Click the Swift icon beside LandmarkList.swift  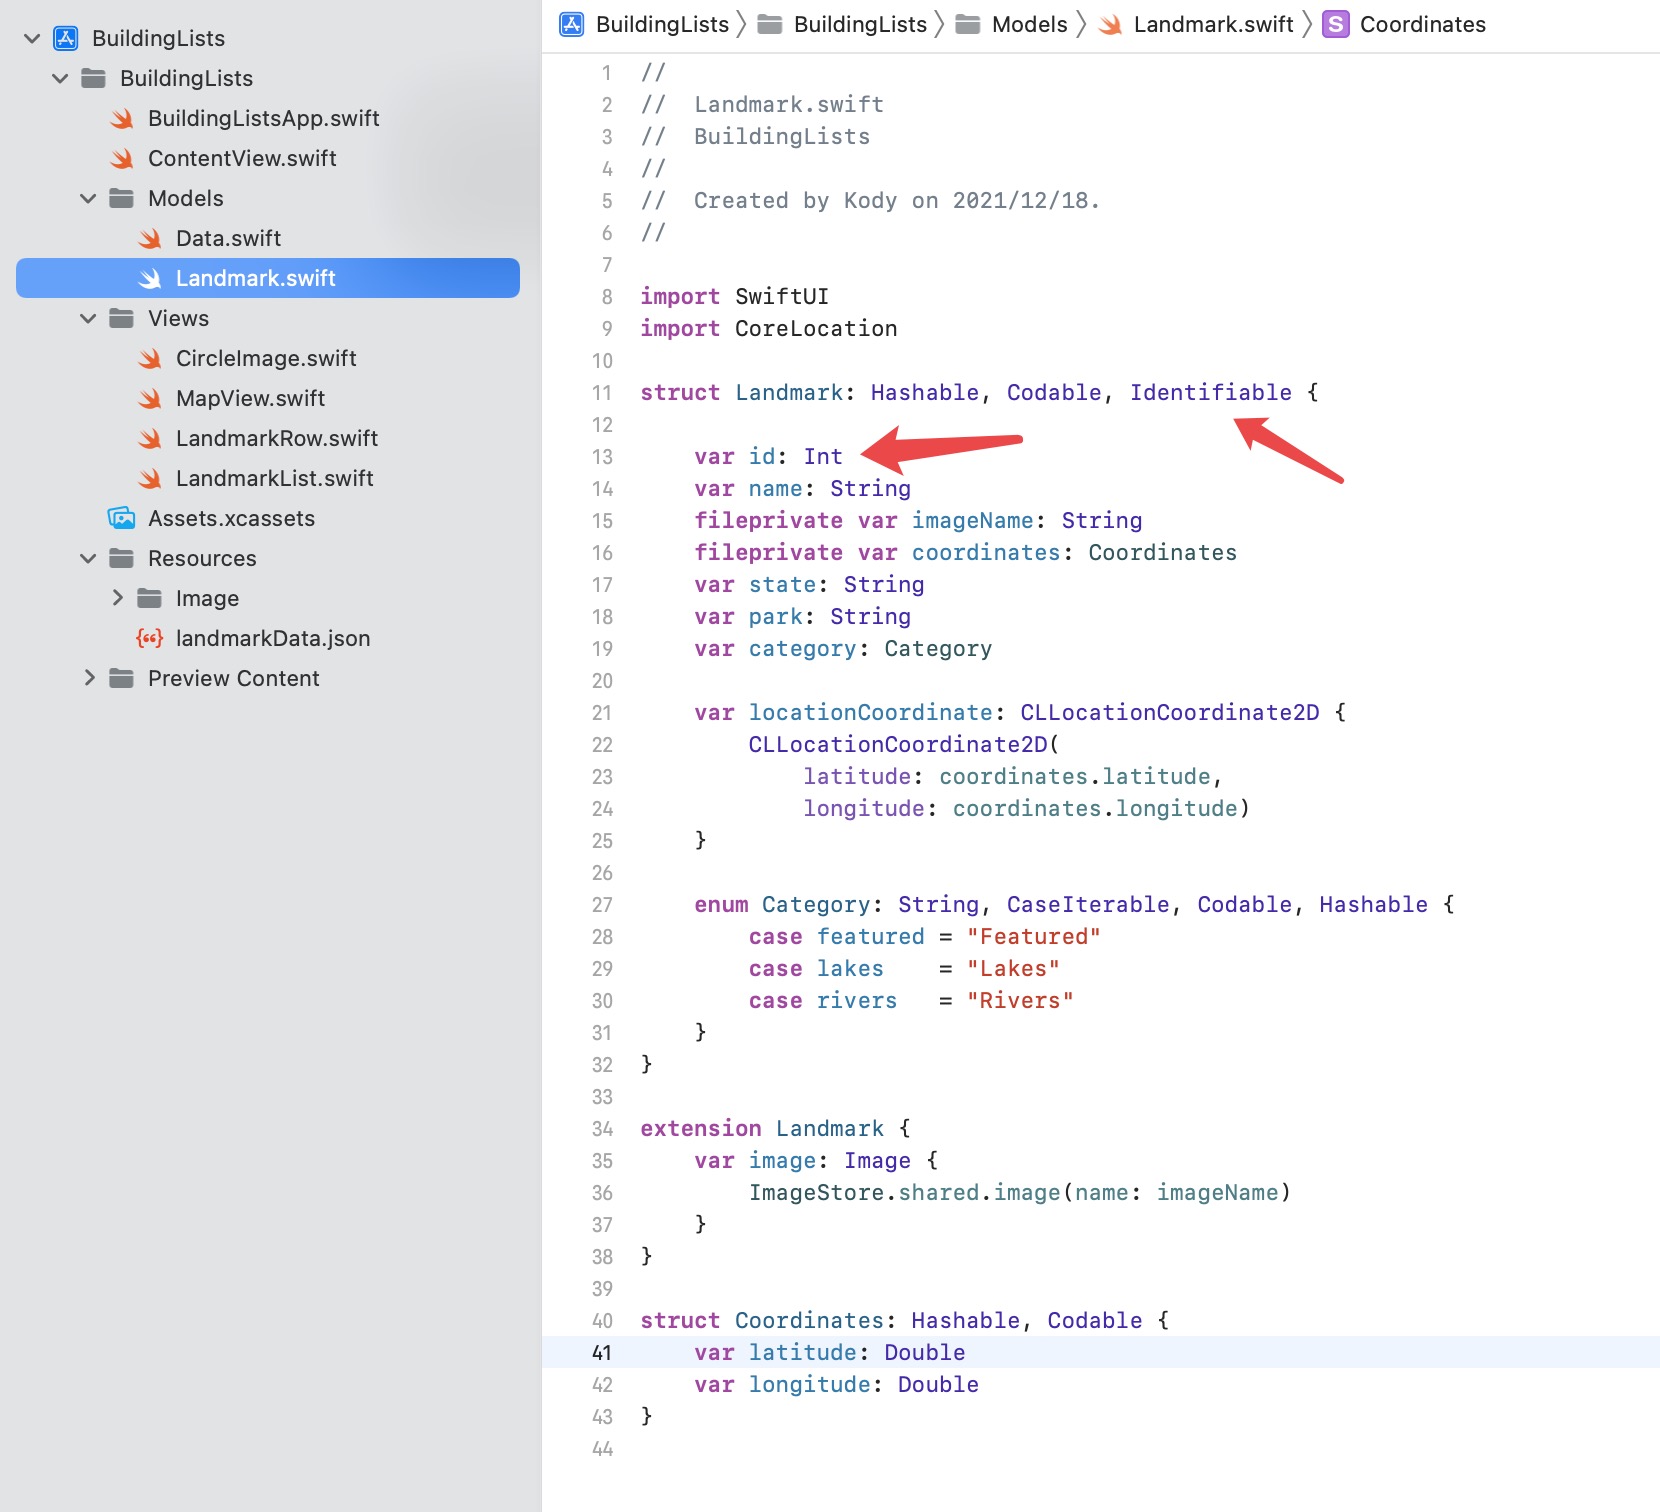(150, 479)
